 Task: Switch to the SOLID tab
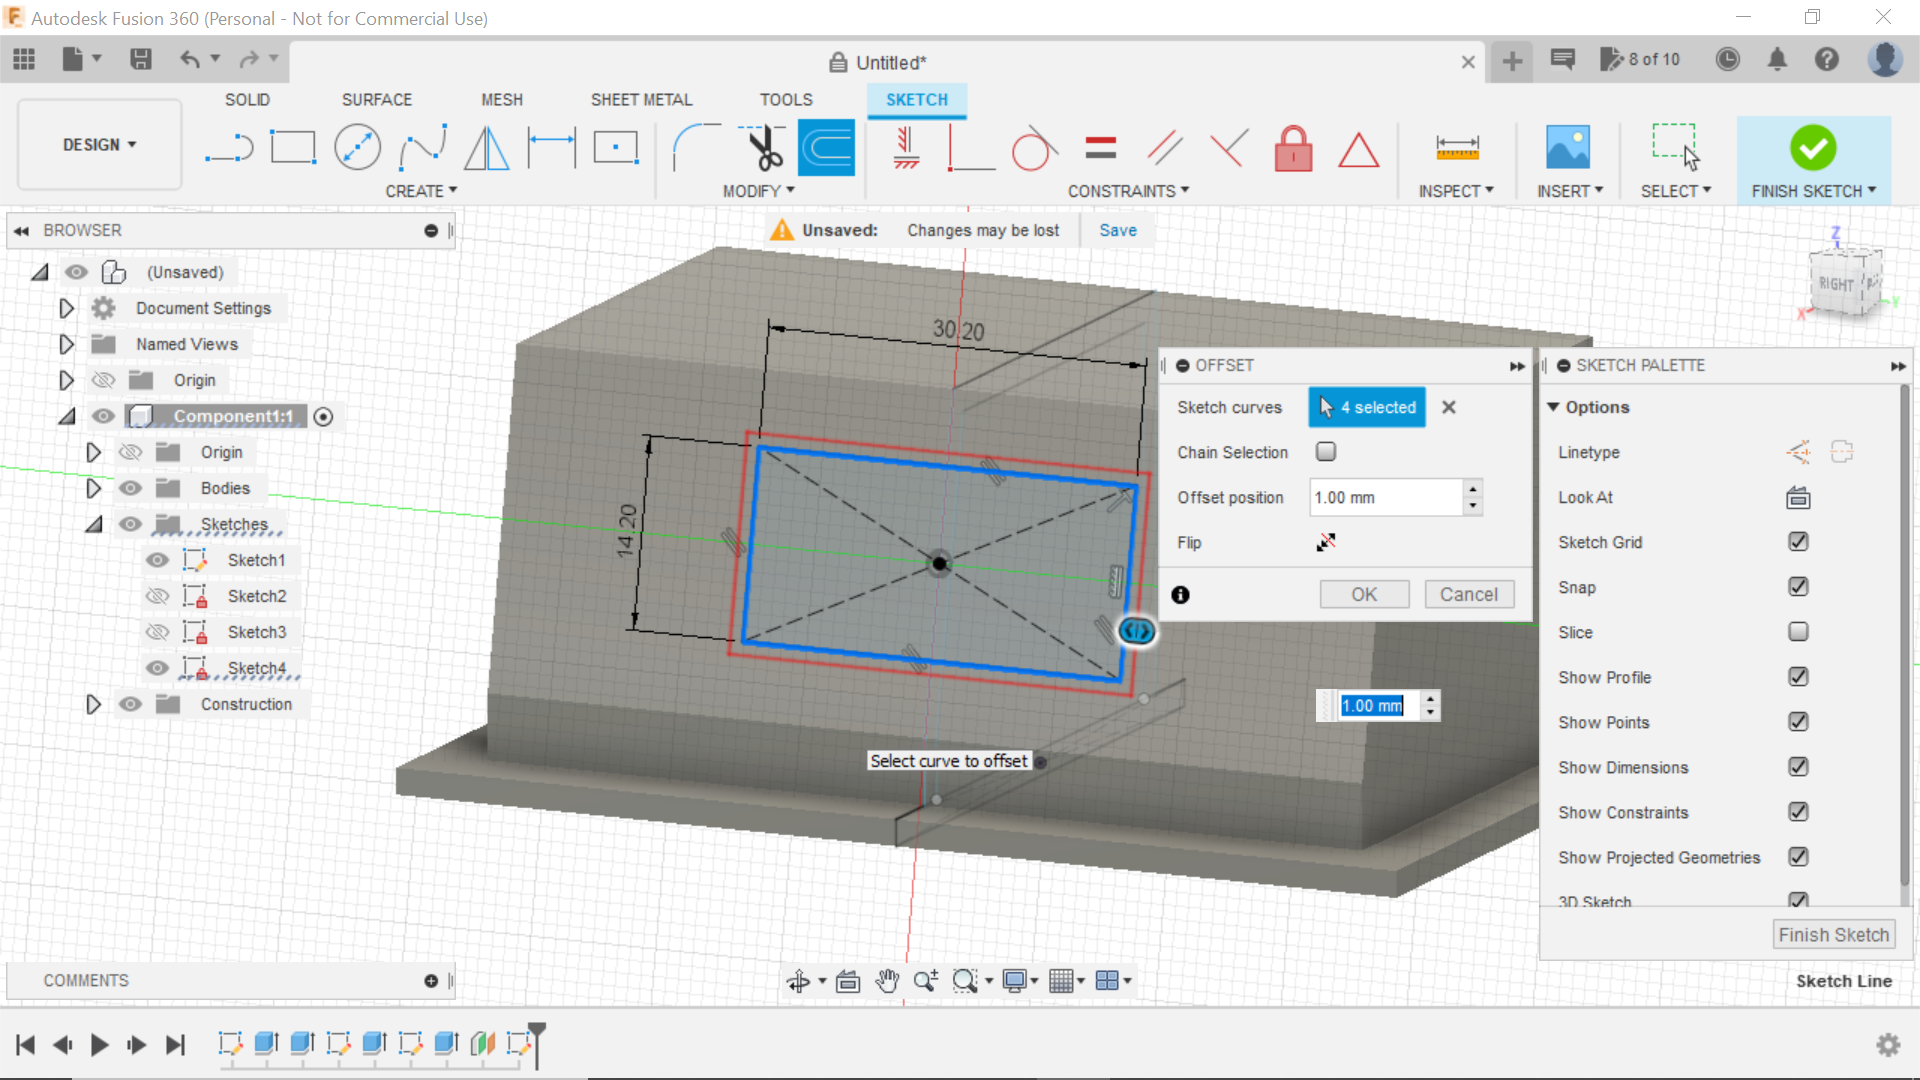click(246, 99)
